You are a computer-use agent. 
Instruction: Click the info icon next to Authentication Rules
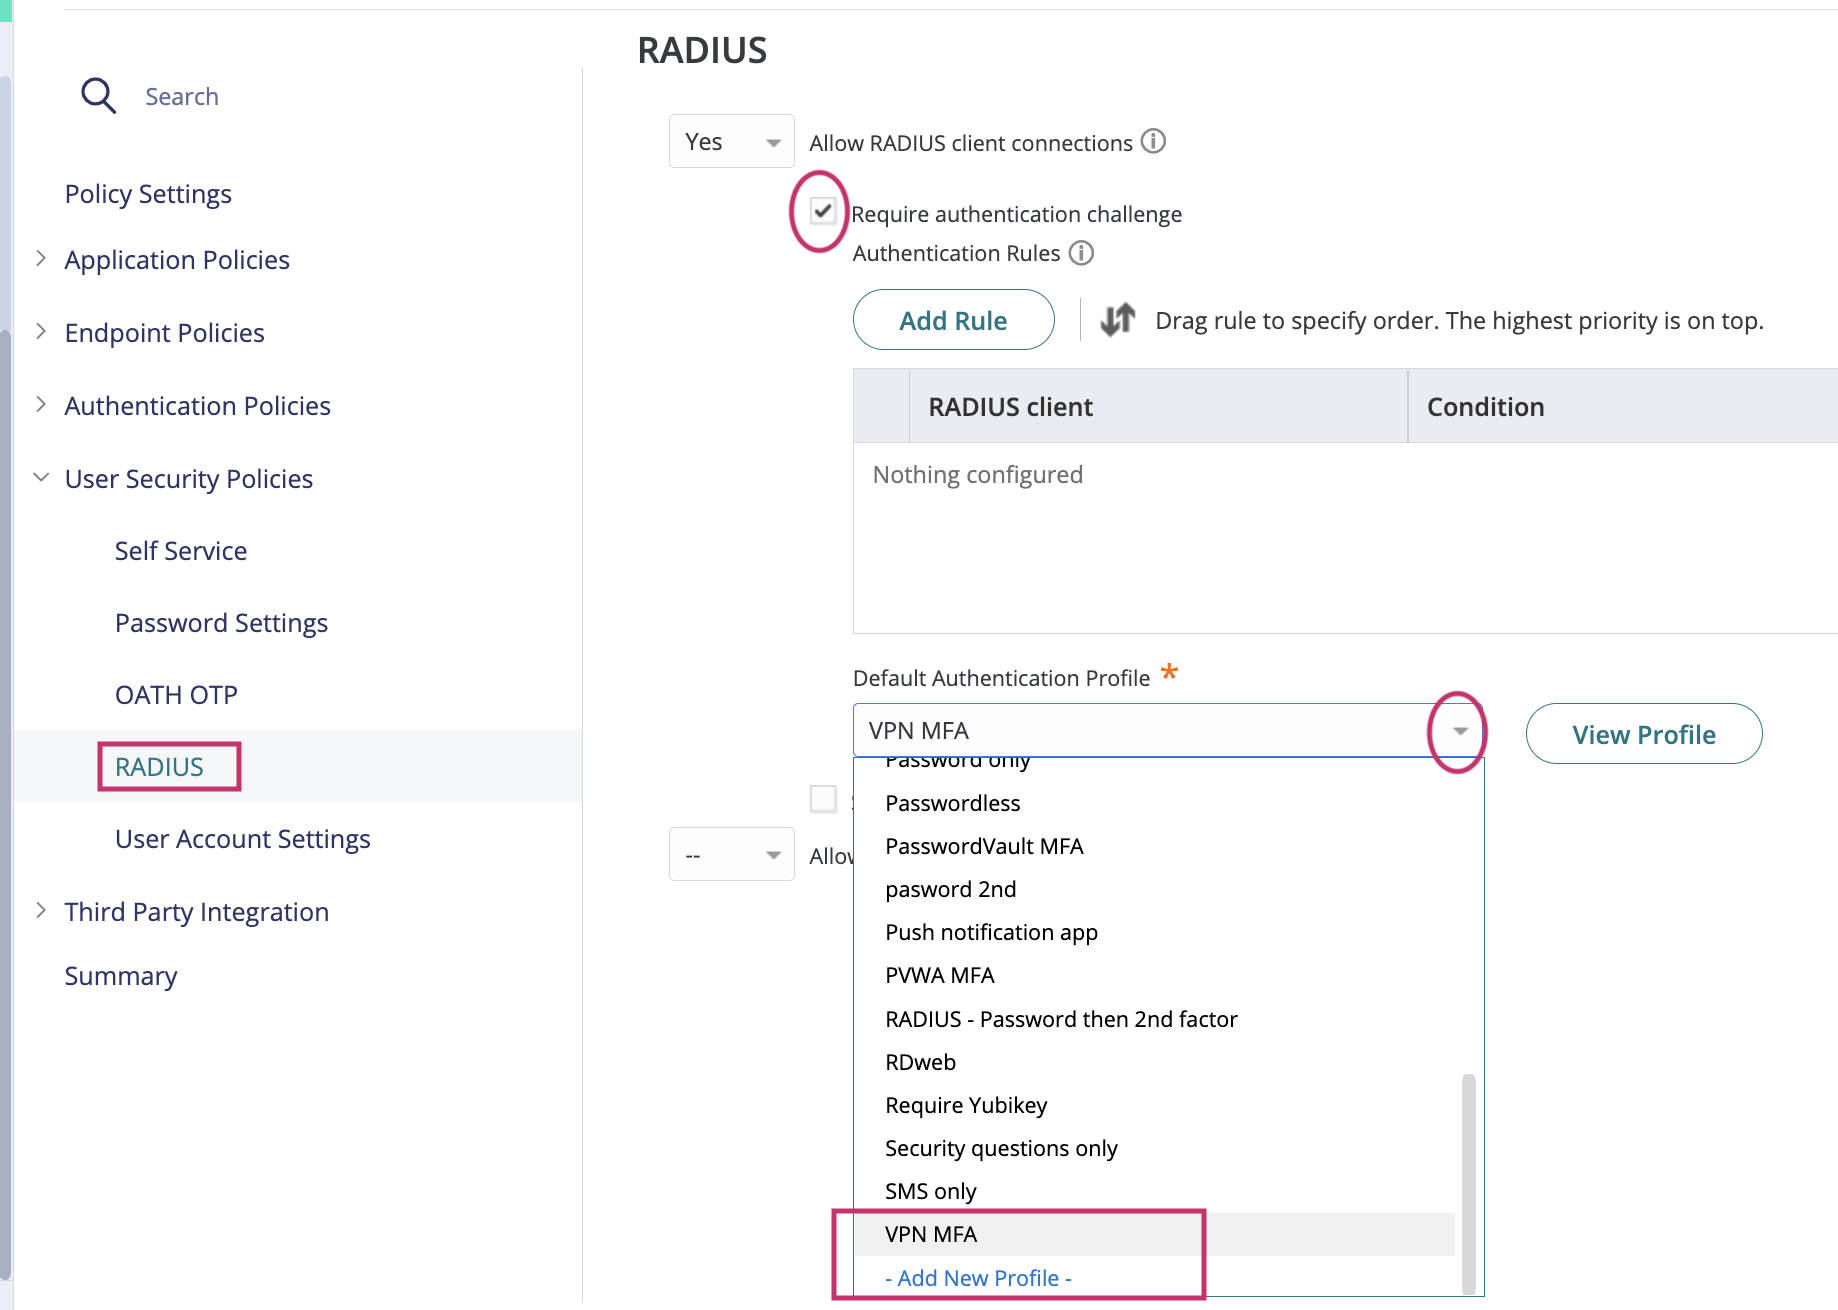click(1082, 253)
